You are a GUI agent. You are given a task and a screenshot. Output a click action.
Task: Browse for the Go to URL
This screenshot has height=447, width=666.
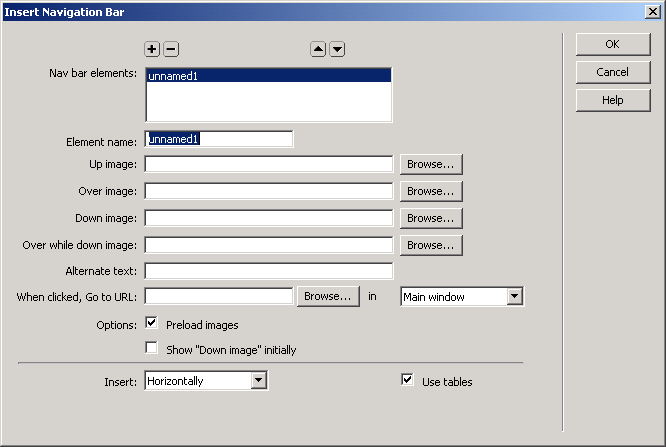pos(328,296)
